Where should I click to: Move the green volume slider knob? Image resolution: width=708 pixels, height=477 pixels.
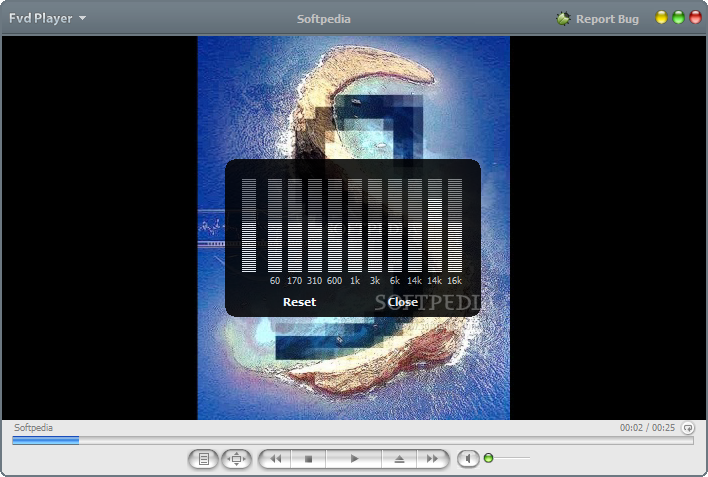488,458
